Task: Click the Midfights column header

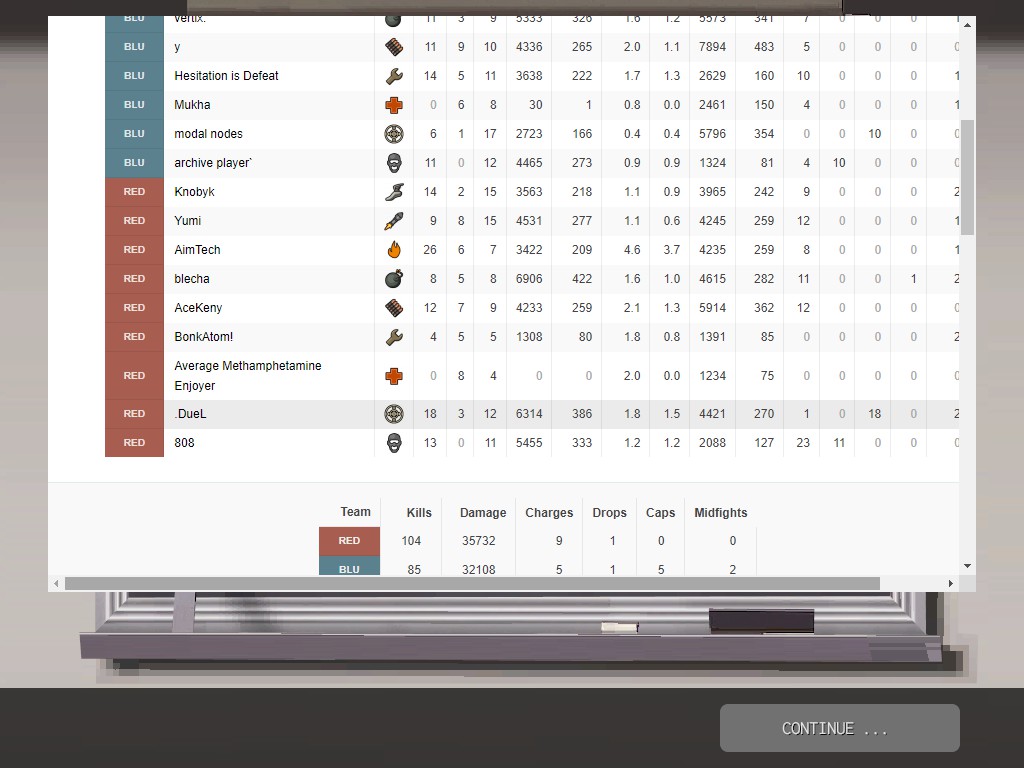Action: coord(720,513)
